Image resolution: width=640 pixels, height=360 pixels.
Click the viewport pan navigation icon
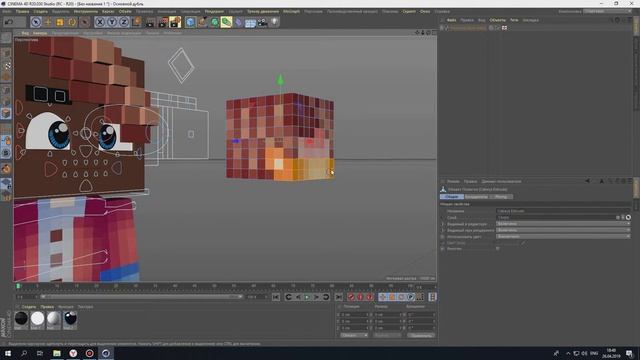coord(417,33)
